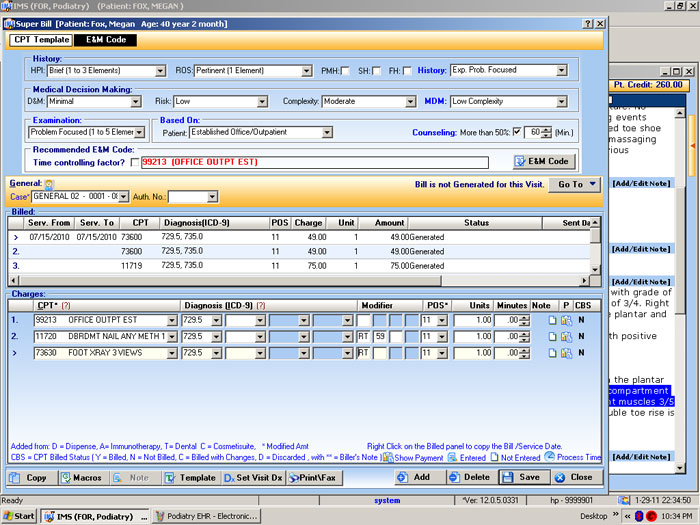Viewport: 700px width, 525px height.
Task: Click payment icon in 73630 charge row
Action: click(567, 353)
